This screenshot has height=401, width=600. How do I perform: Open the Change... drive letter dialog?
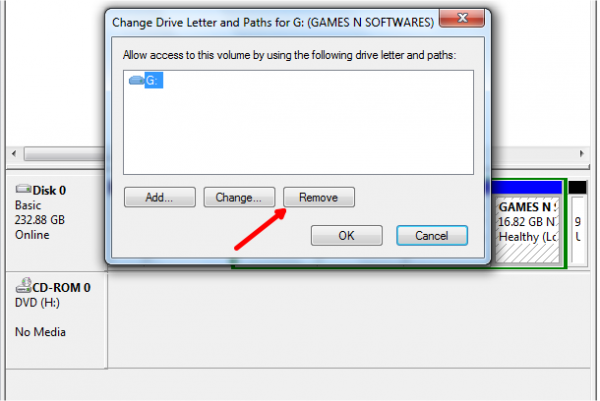pos(239,197)
